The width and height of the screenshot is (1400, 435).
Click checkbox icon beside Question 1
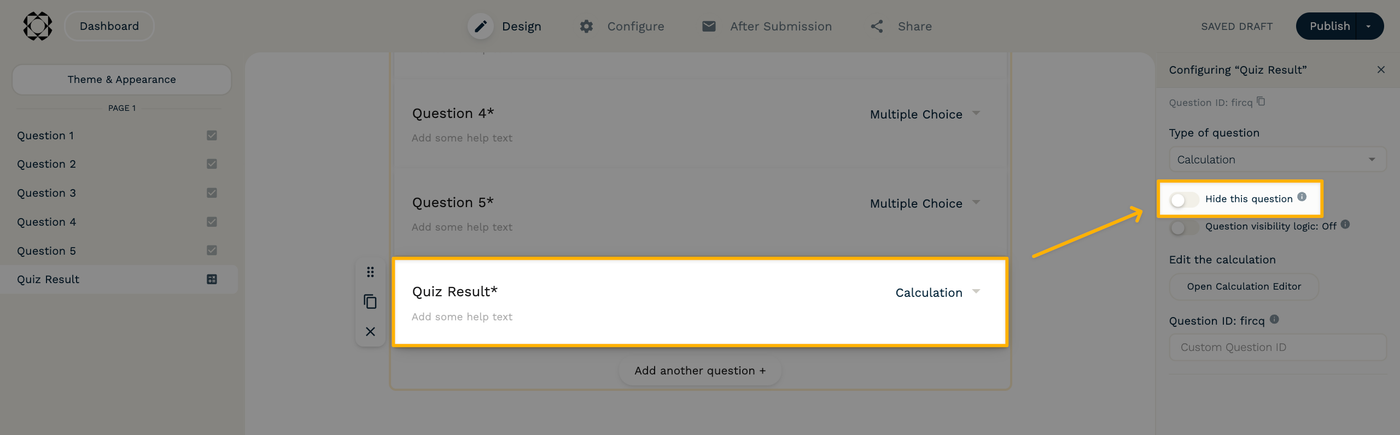[x=212, y=135]
